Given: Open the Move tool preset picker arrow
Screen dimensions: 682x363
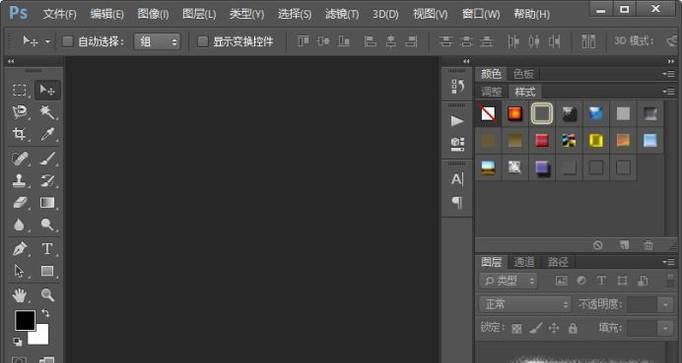Looking at the screenshot, I should point(48,42).
